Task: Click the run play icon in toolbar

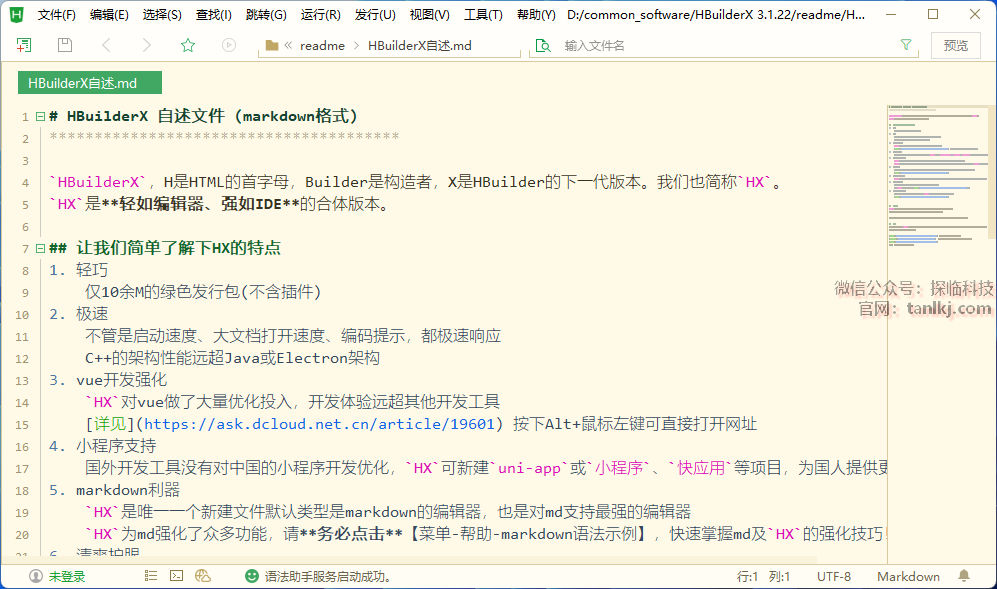Action: coord(229,45)
